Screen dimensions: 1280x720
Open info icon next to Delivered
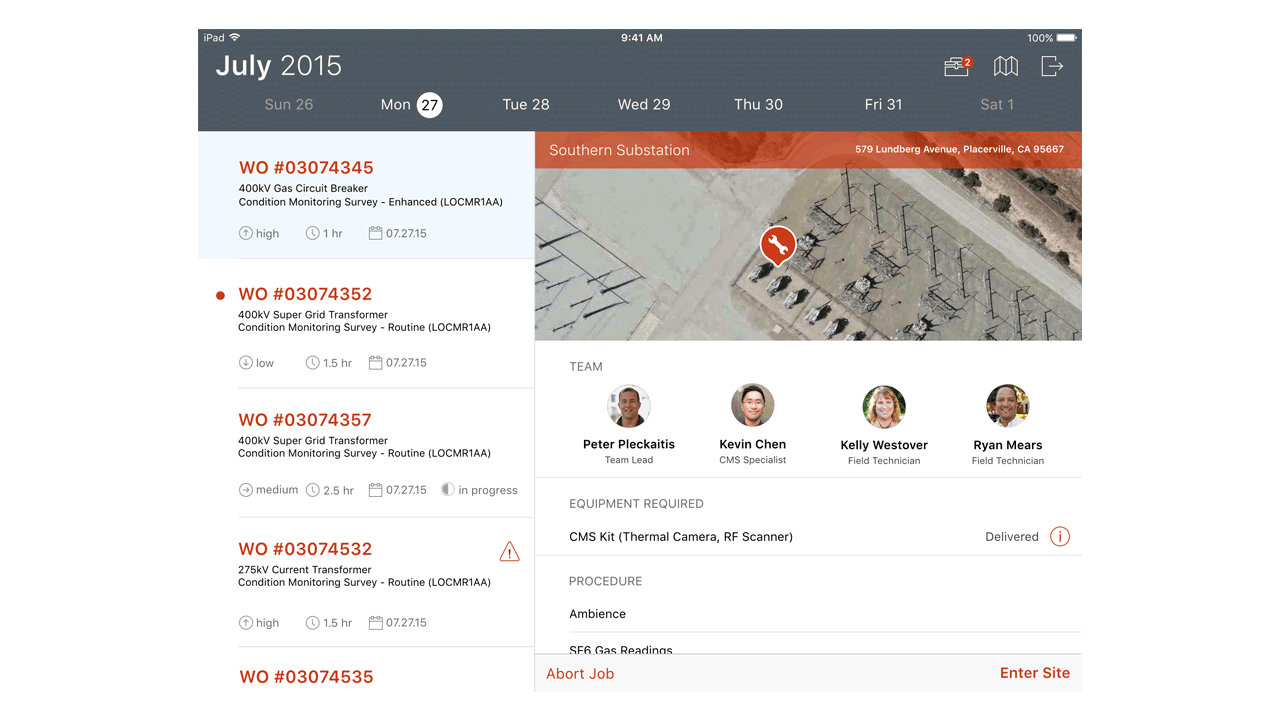pyautogui.click(x=1060, y=537)
